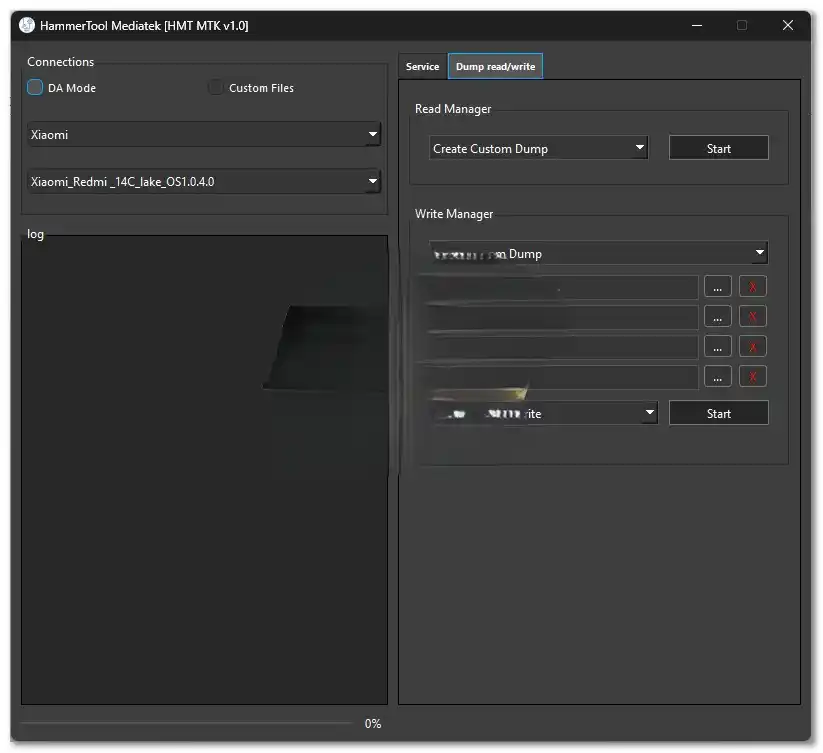Click the third Write Manager file path field
The image size is (823, 753).
pos(563,347)
